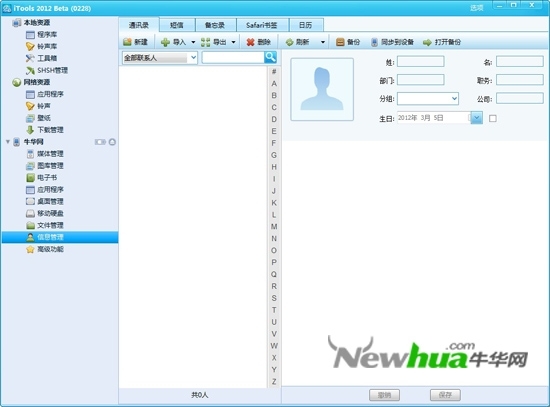550x407 pixels.
Task: Click the 职务 job title field
Action: pos(520,80)
